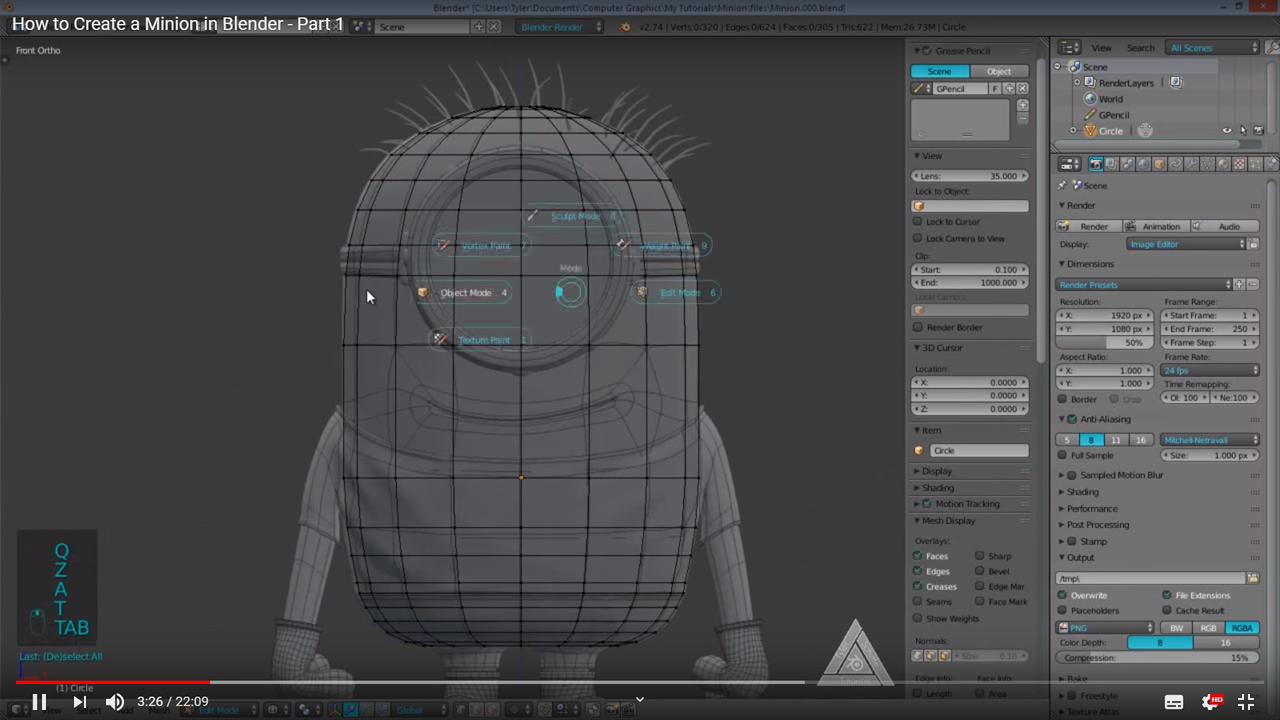Toggle renderability camera icon for Circle
Image resolution: width=1280 pixels, height=720 pixels.
pyautogui.click(x=1258, y=131)
